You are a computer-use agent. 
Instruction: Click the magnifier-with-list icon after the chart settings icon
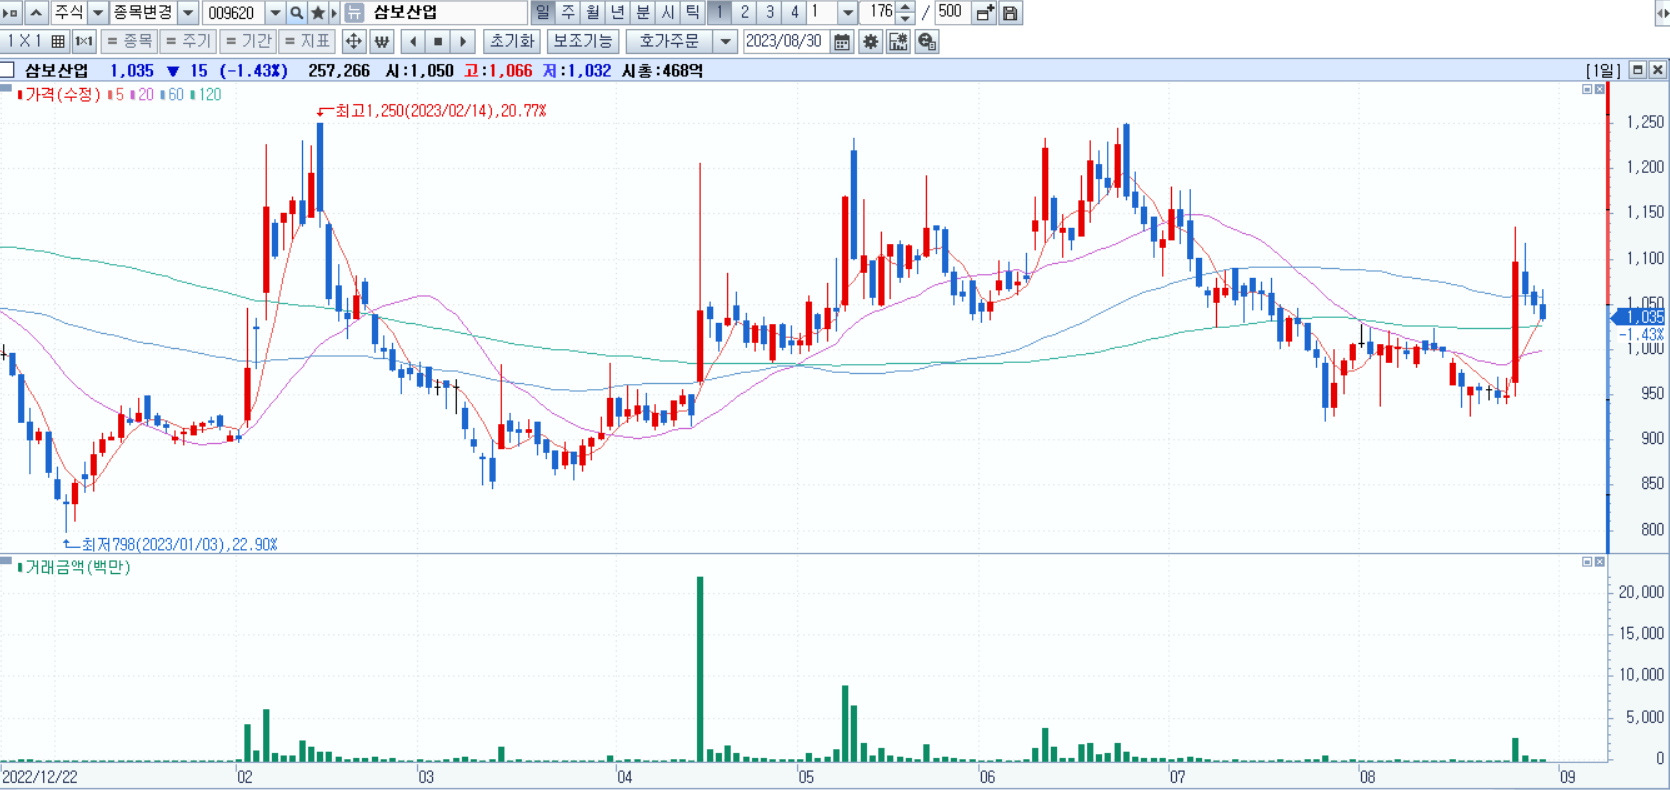[927, 41]
